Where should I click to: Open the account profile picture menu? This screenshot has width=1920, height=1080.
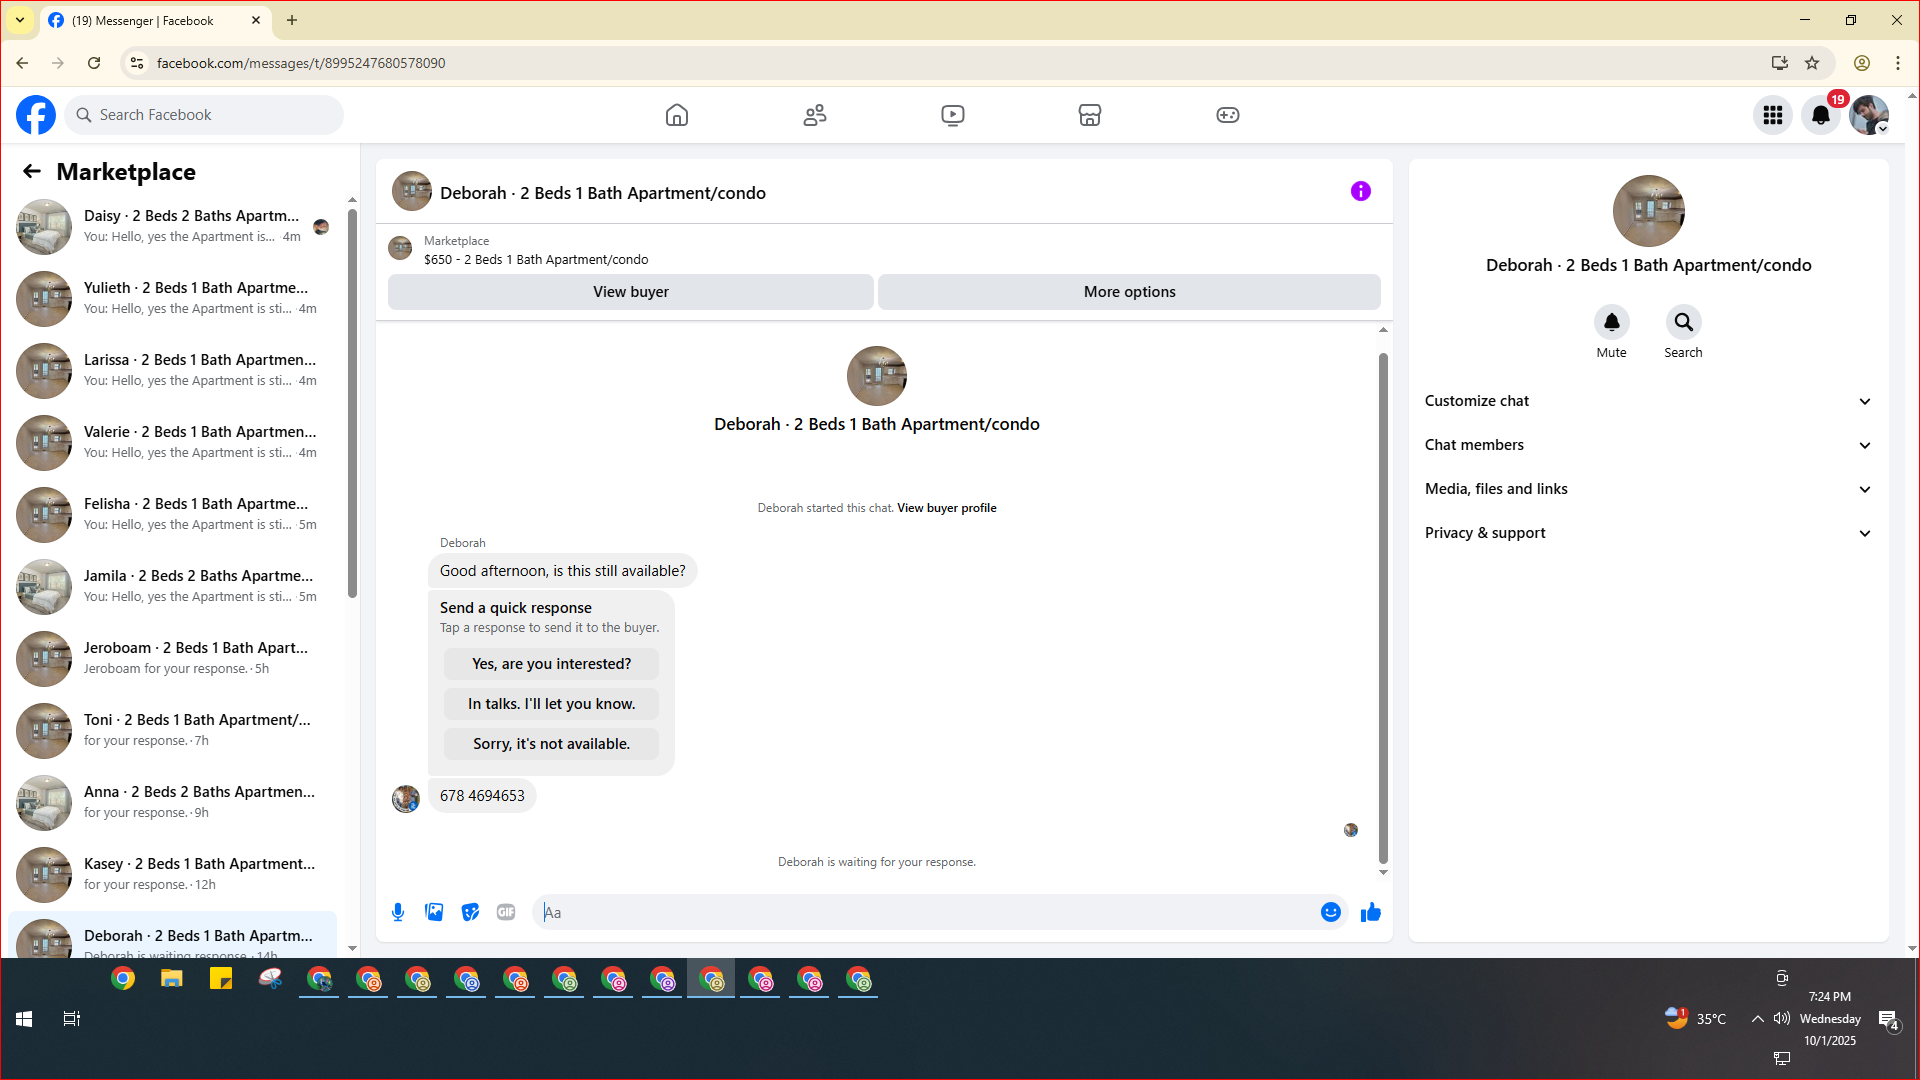tap(1869, 115)
